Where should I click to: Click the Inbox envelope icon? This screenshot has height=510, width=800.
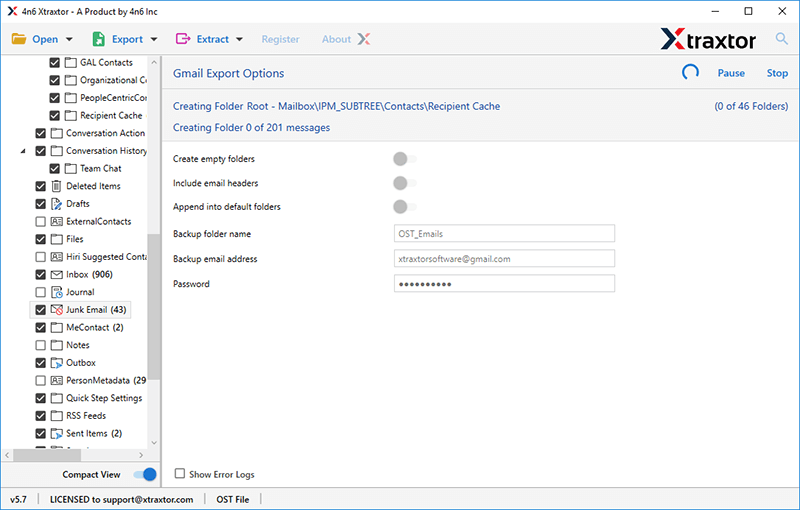pyautogui.click(x=57, y=274)
